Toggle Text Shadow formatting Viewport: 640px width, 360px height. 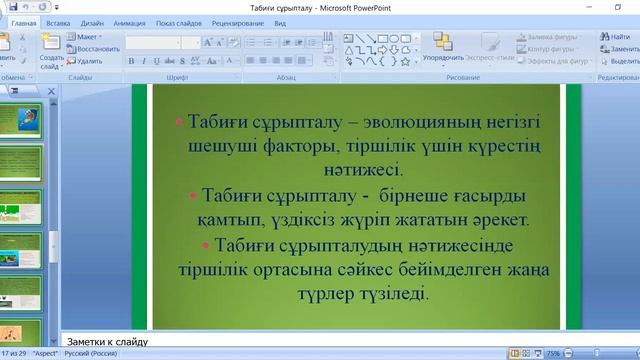pos(182,61)
